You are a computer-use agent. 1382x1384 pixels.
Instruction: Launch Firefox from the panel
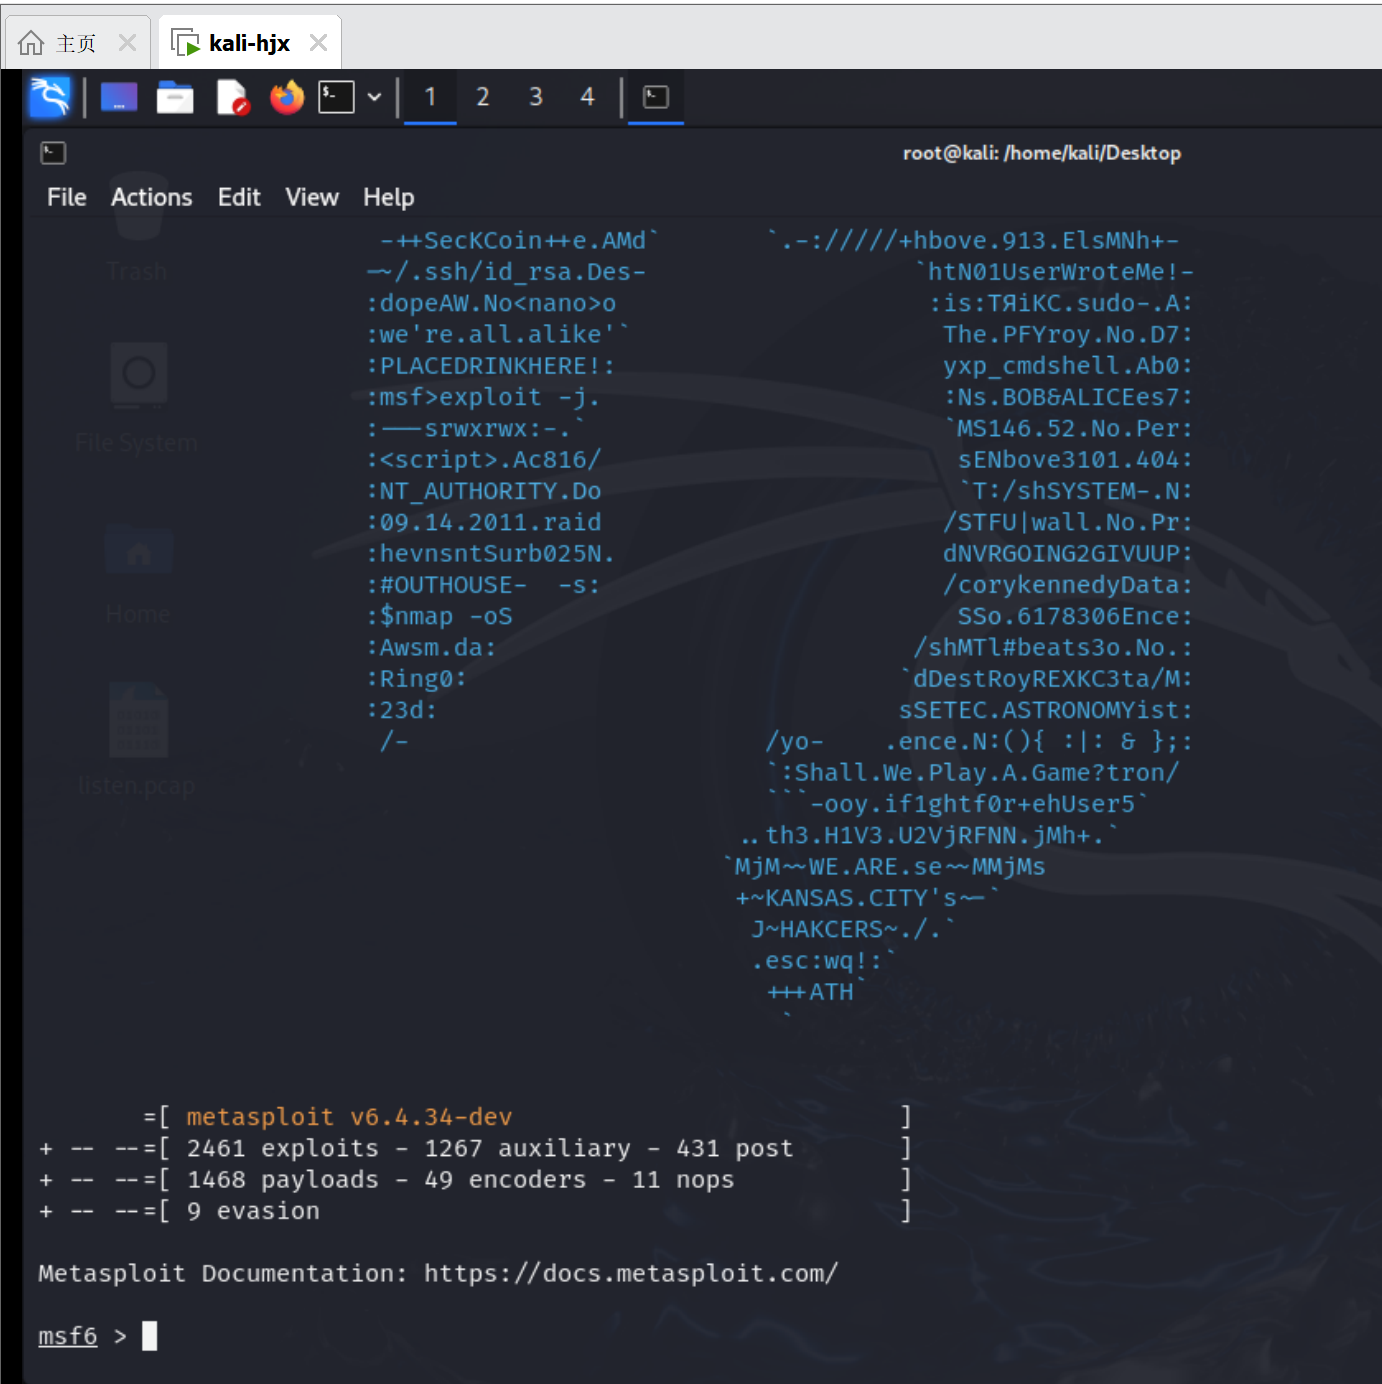[287, 97]
